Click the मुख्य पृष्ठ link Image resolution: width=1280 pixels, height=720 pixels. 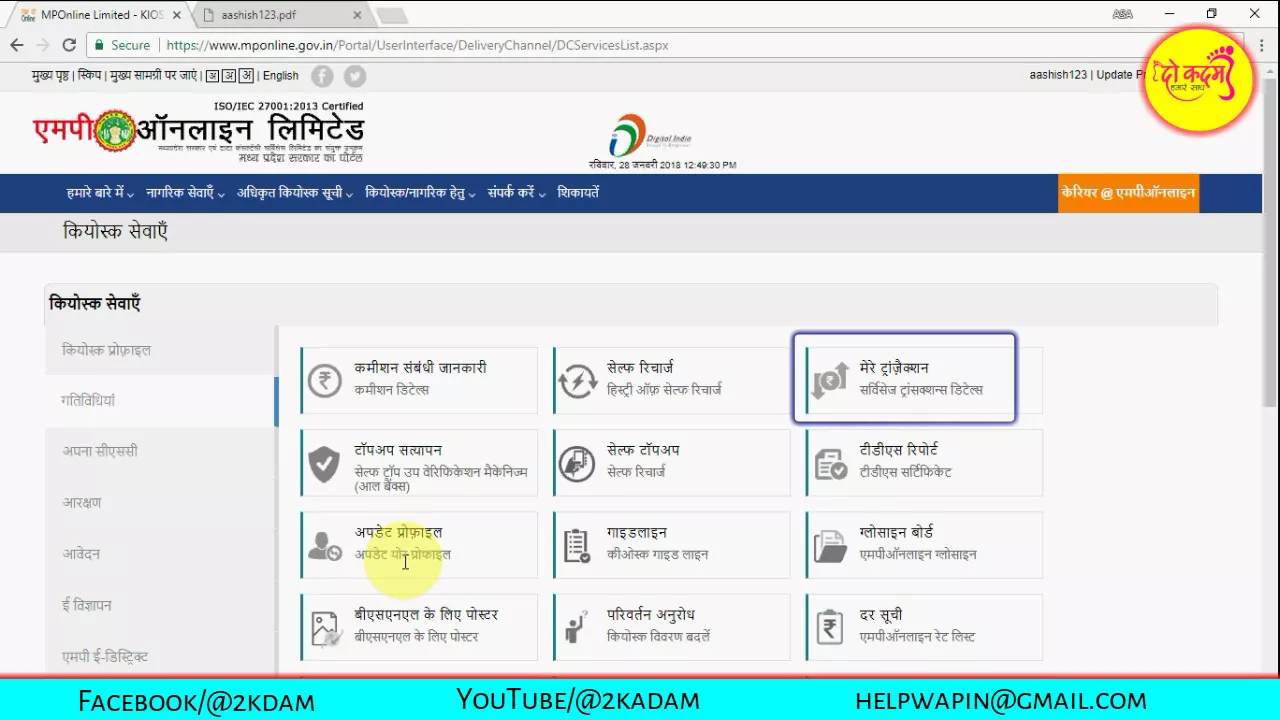coord(50,75)
